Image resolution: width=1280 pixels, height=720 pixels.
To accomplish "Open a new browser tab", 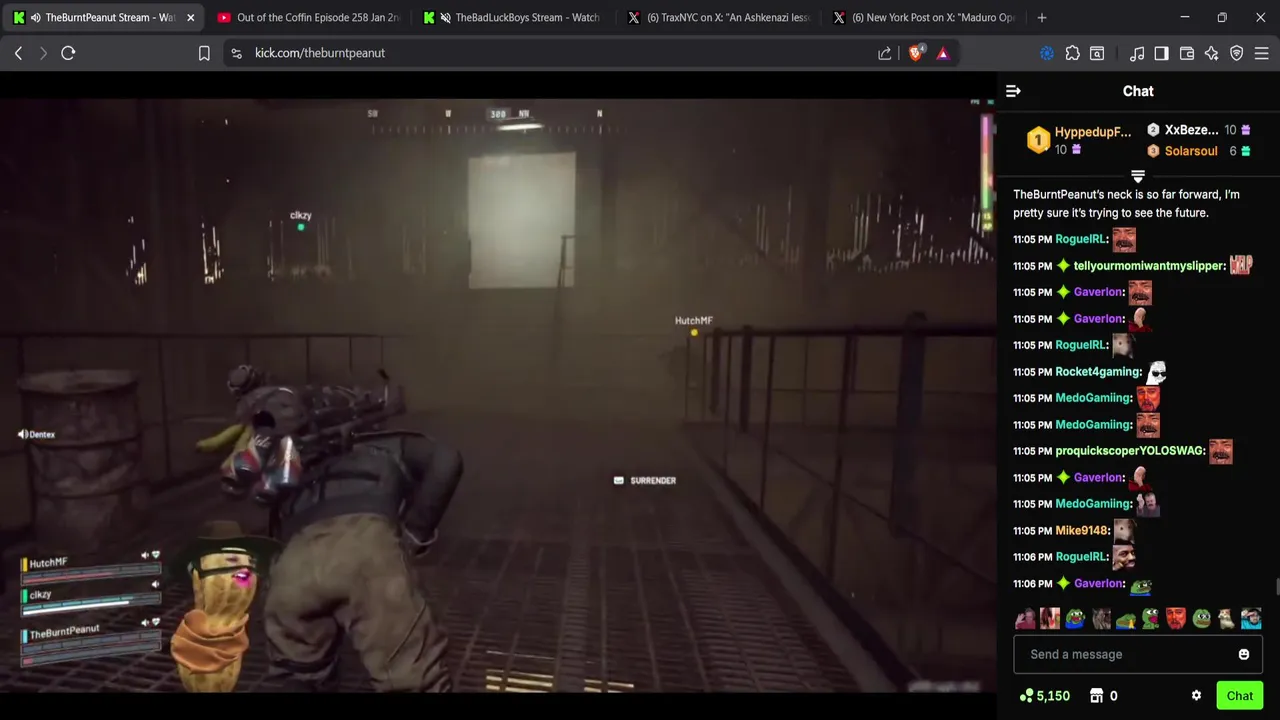I will pyautogui.click(x=1042, y=18).
